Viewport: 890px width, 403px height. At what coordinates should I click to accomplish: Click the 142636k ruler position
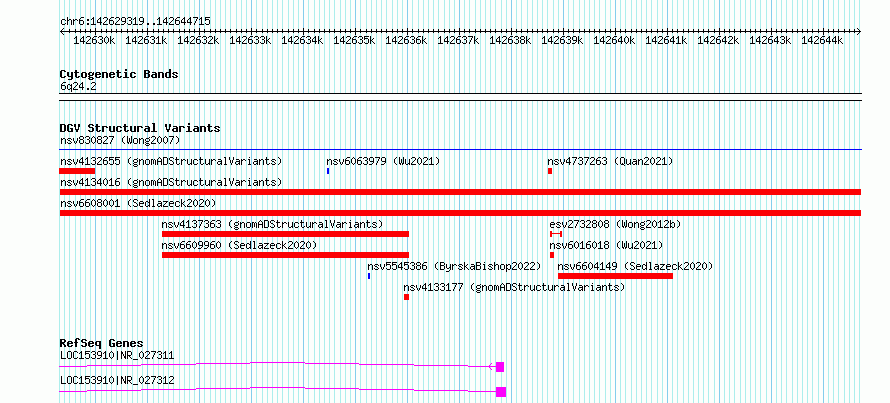(x=406, y=40)
